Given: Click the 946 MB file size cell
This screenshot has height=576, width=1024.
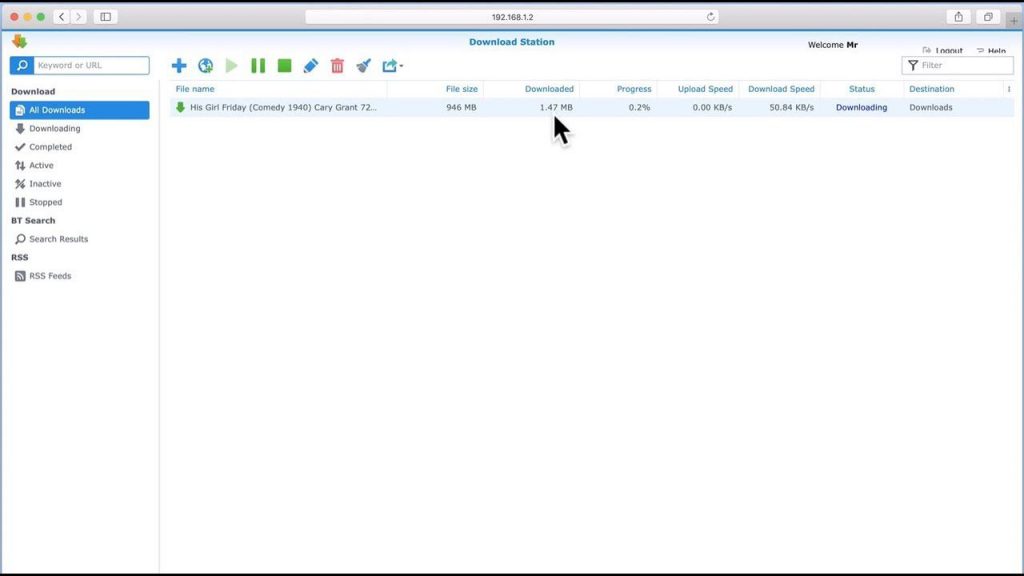Looking at the screenshot, I should [x=461, y=107].
